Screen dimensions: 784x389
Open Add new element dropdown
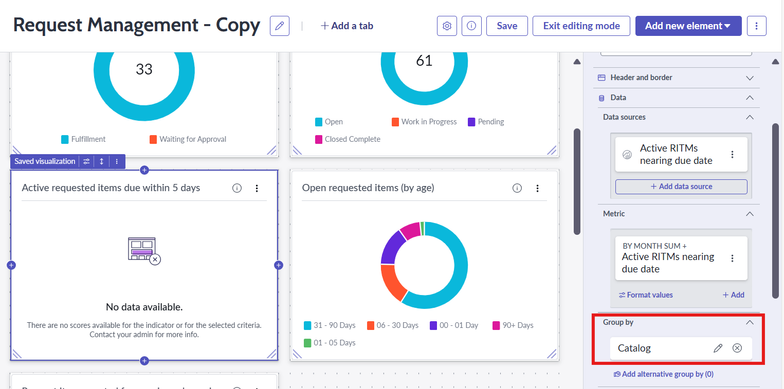688,26
